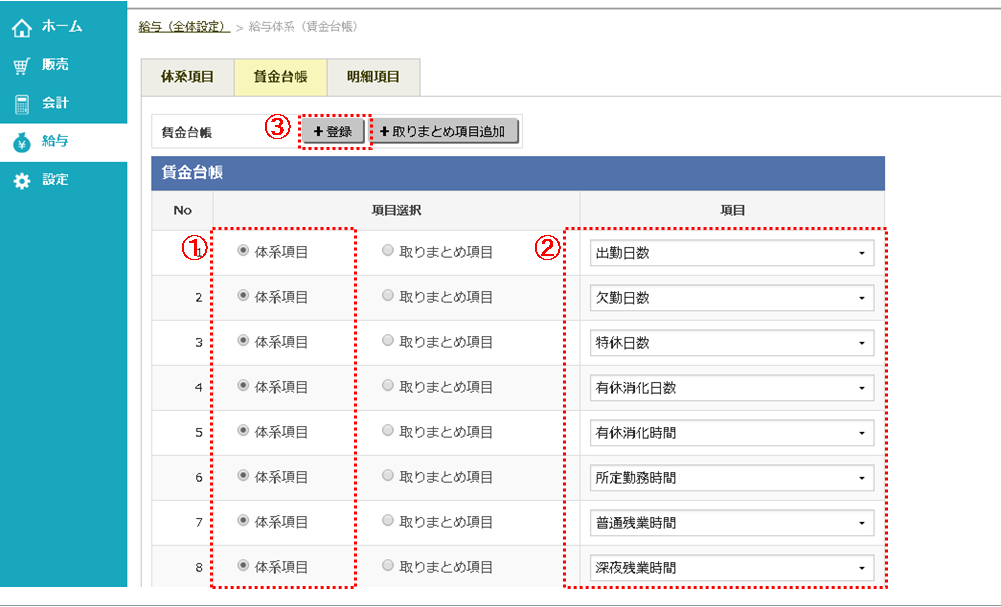Select 取りまとめ項目 radio for row 1

coord(388,252)
